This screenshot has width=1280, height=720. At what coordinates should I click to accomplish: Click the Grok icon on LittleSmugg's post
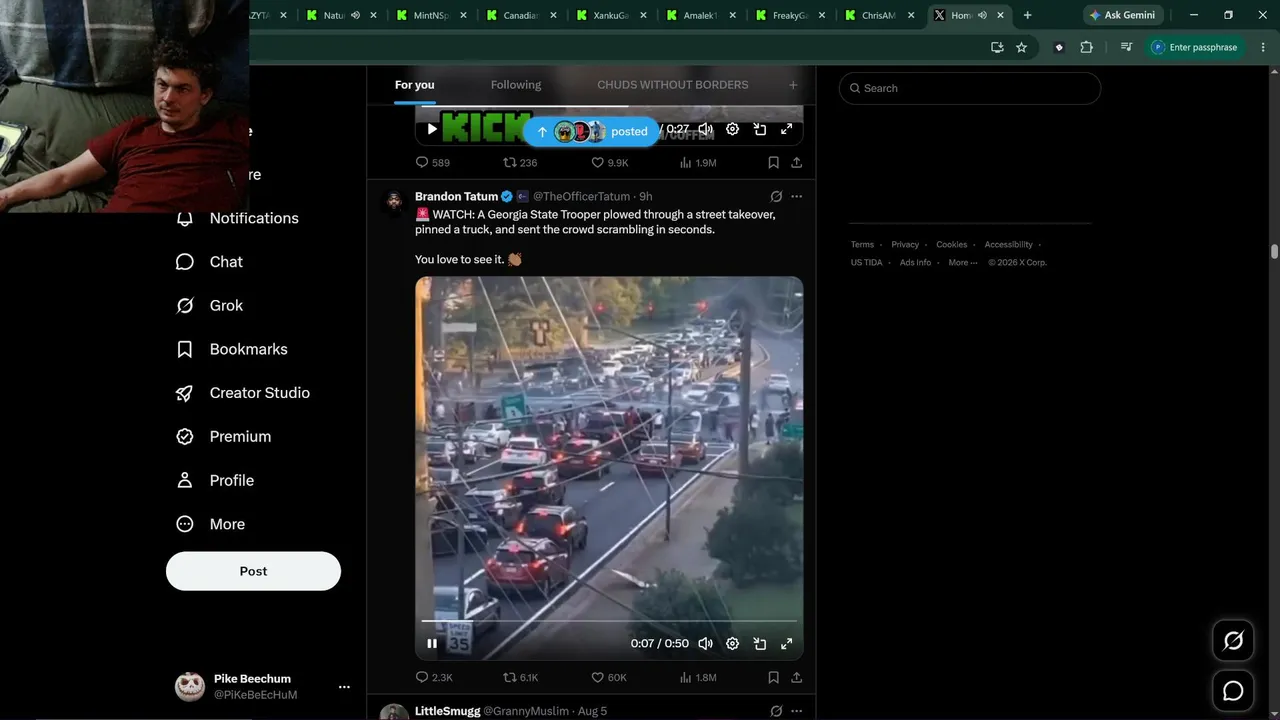776,711
